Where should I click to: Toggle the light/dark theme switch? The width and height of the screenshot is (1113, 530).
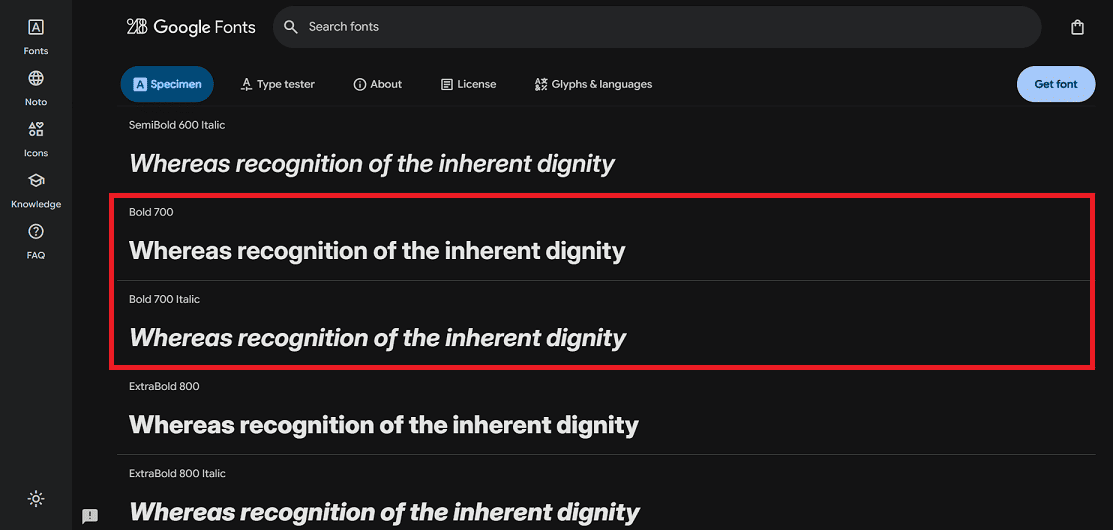pos(36,498)
